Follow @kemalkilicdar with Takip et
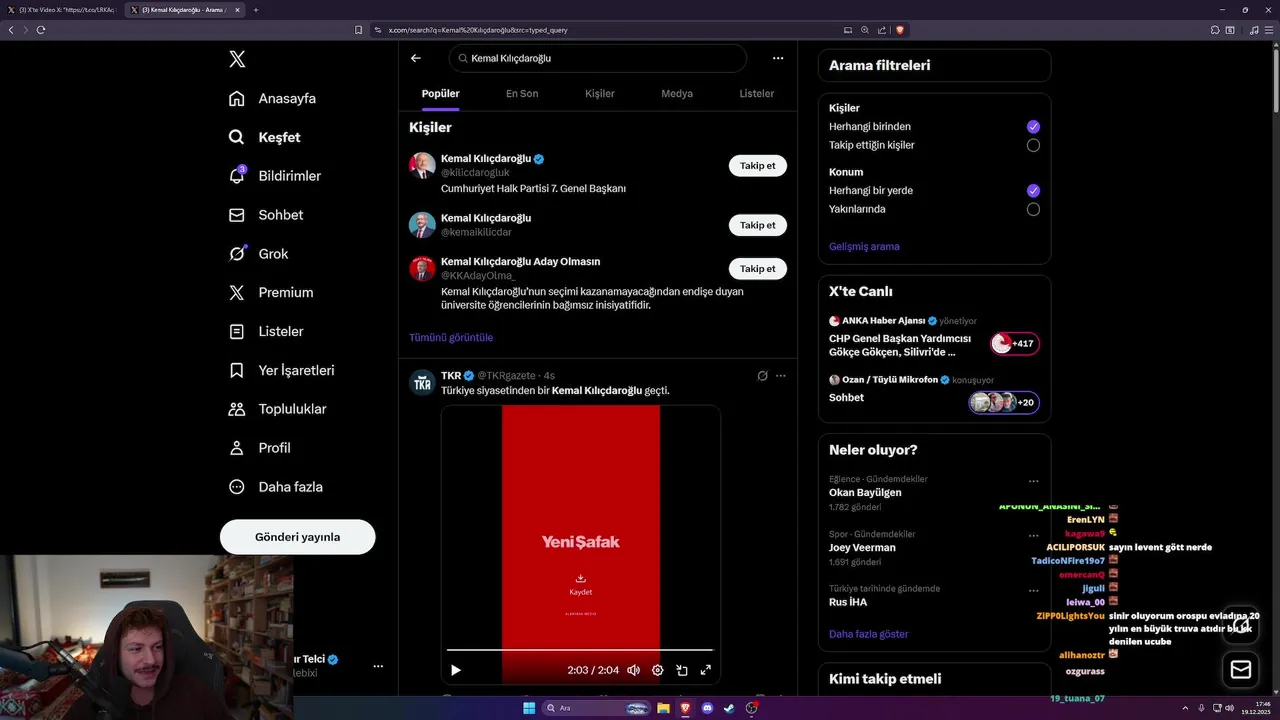This screenshot has height=720, width=1280. click(757, 225)
